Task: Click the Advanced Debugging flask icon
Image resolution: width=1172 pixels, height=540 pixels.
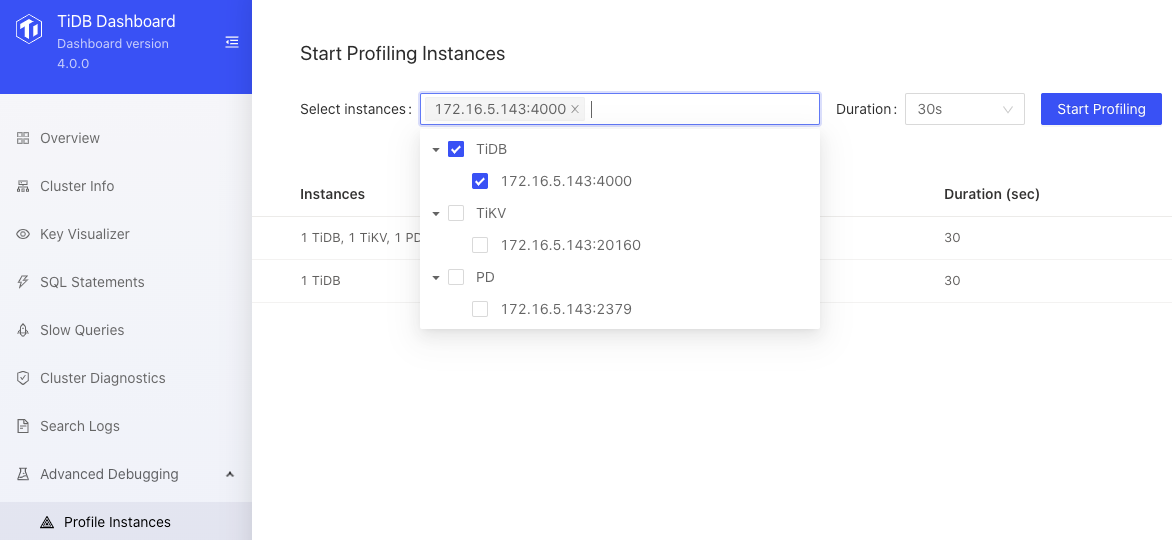Action: pyautogui.click(x=23, y=474)
